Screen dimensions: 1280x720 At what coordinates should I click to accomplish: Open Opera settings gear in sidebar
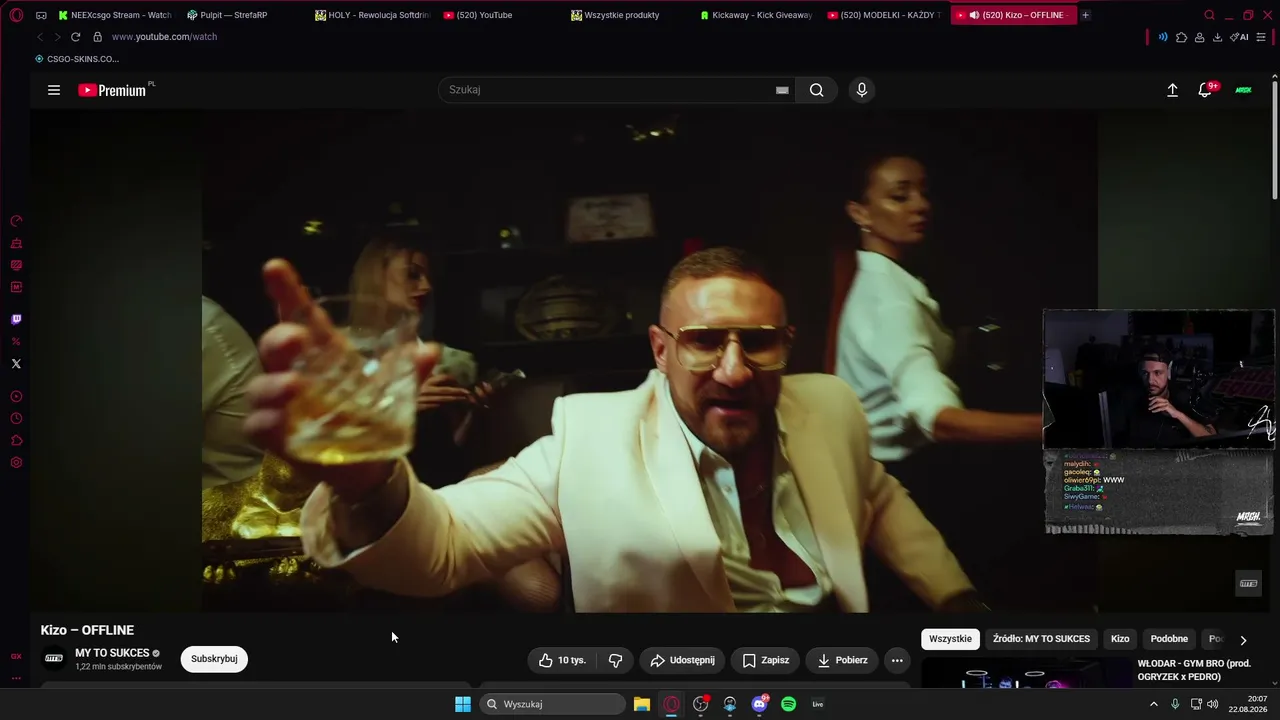[x=16, y=463]
